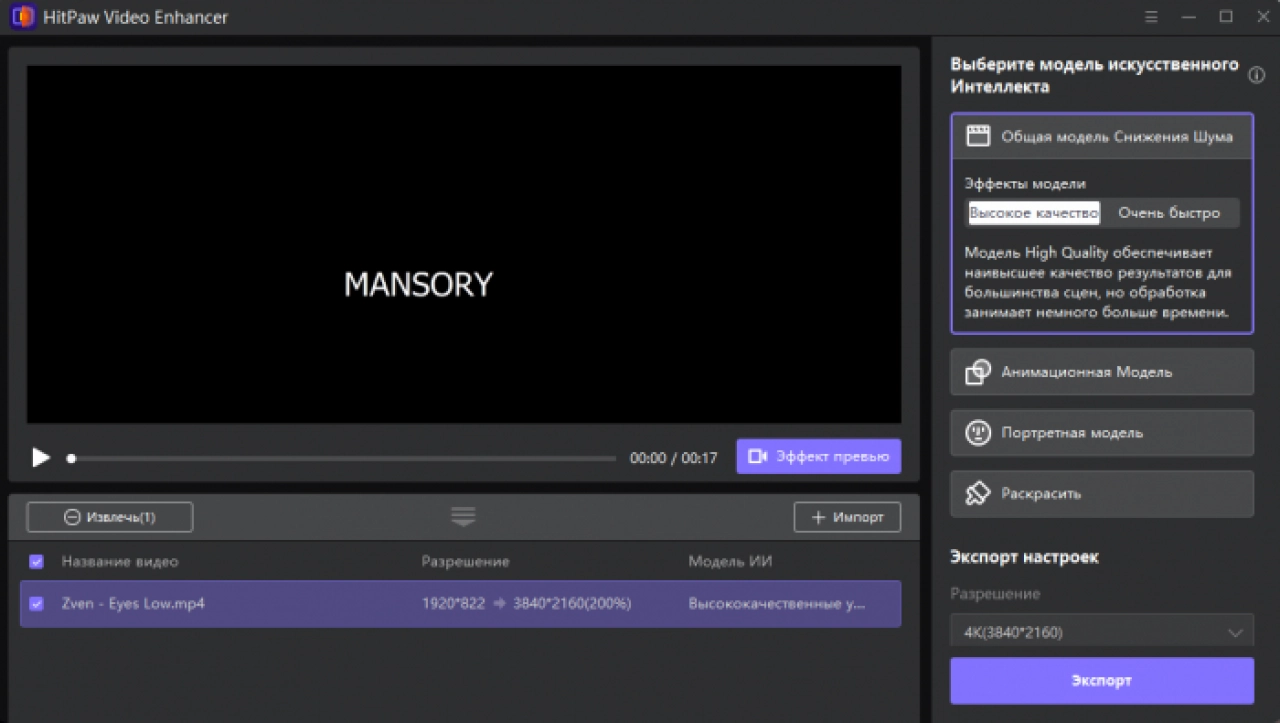Image resolution: width=1280 pixels, height=723 pixels.
Task: Select the Zven - Eyes Low.mp4 file name
Action: point(133,604)
